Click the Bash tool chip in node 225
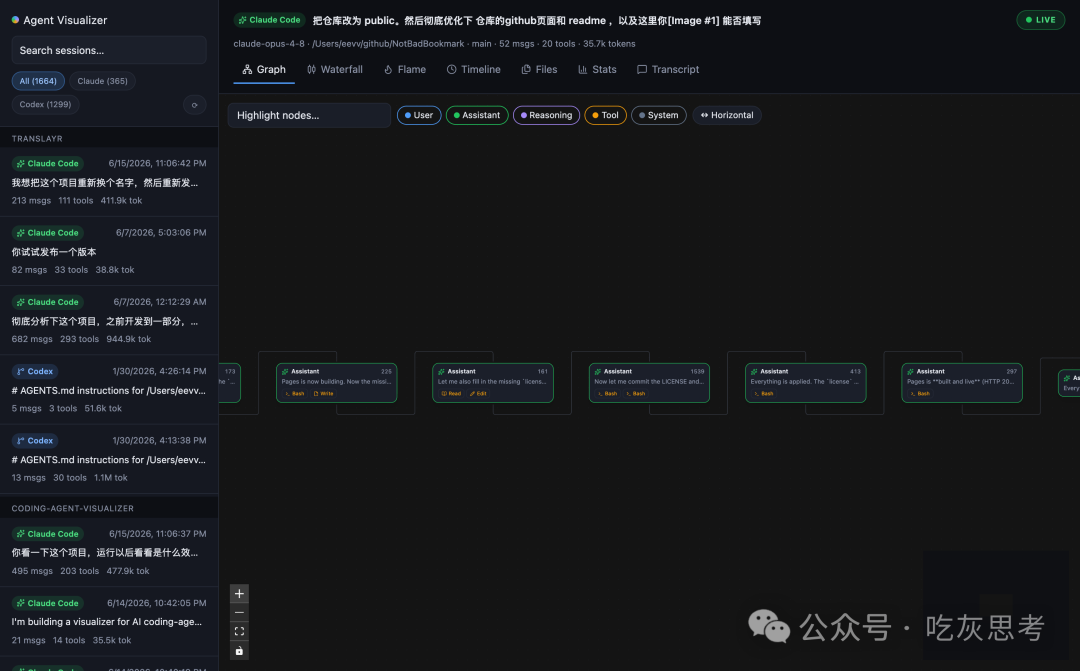Viewport: 1080px width, 671px height. [x=295, y=393]
